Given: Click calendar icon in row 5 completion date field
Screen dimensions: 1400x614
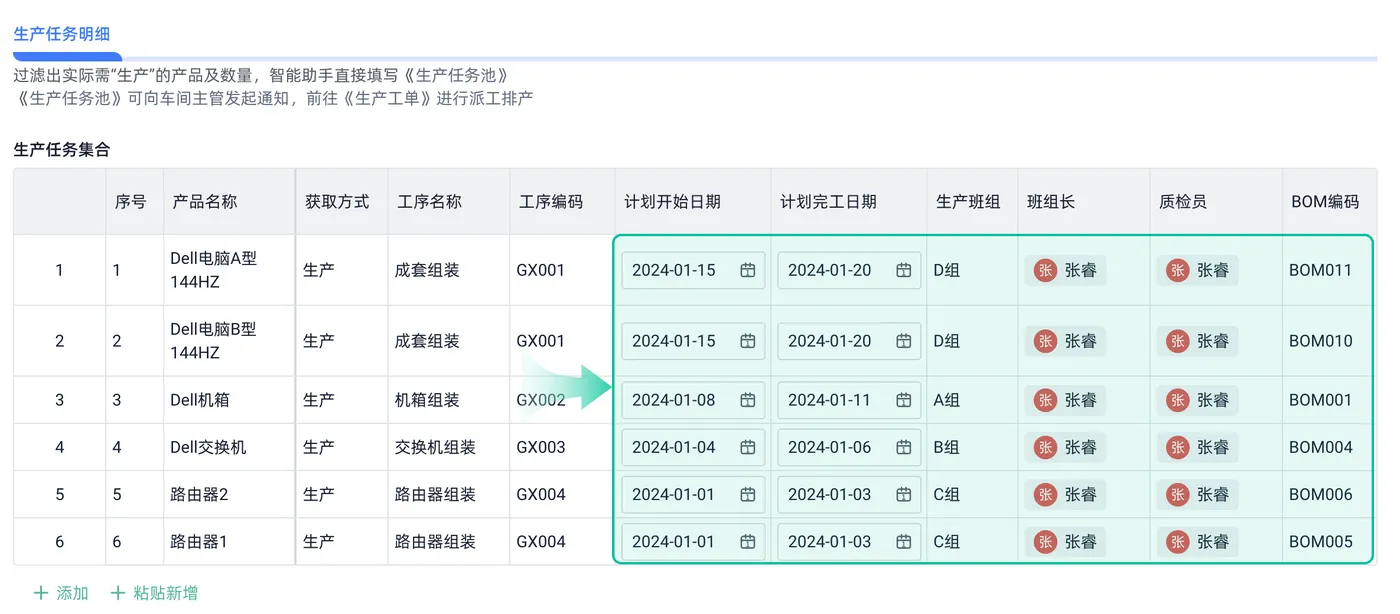Looking at the screenshot, I should (903, 494).
